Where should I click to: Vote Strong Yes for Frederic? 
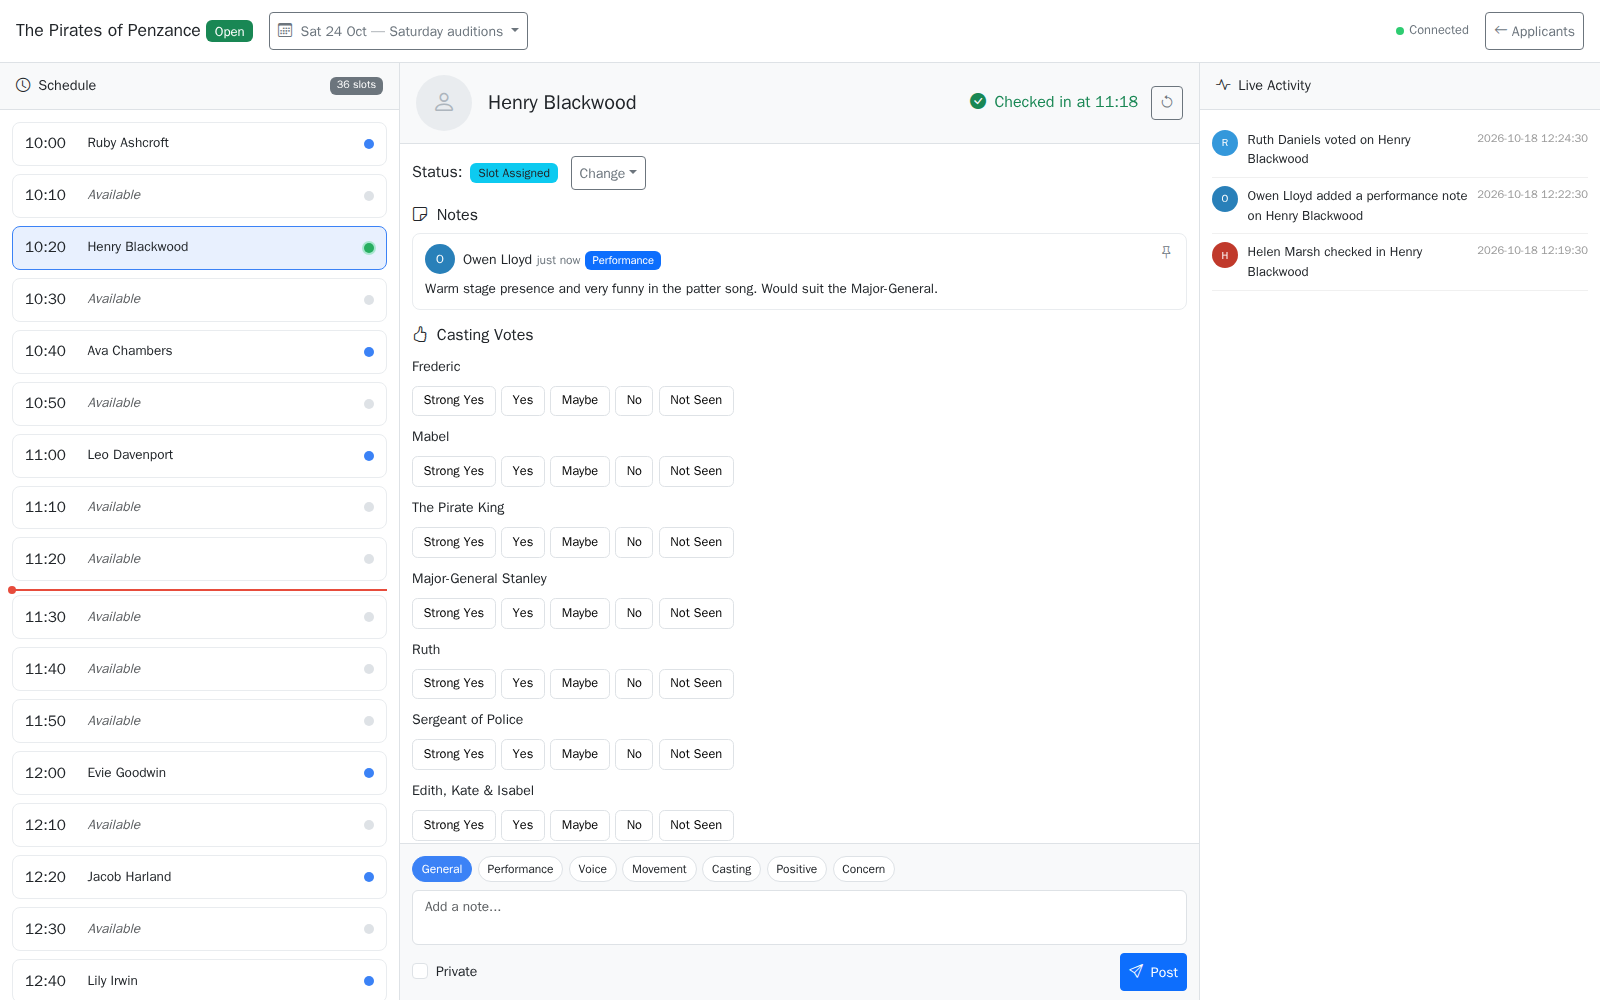pos(454,400)
